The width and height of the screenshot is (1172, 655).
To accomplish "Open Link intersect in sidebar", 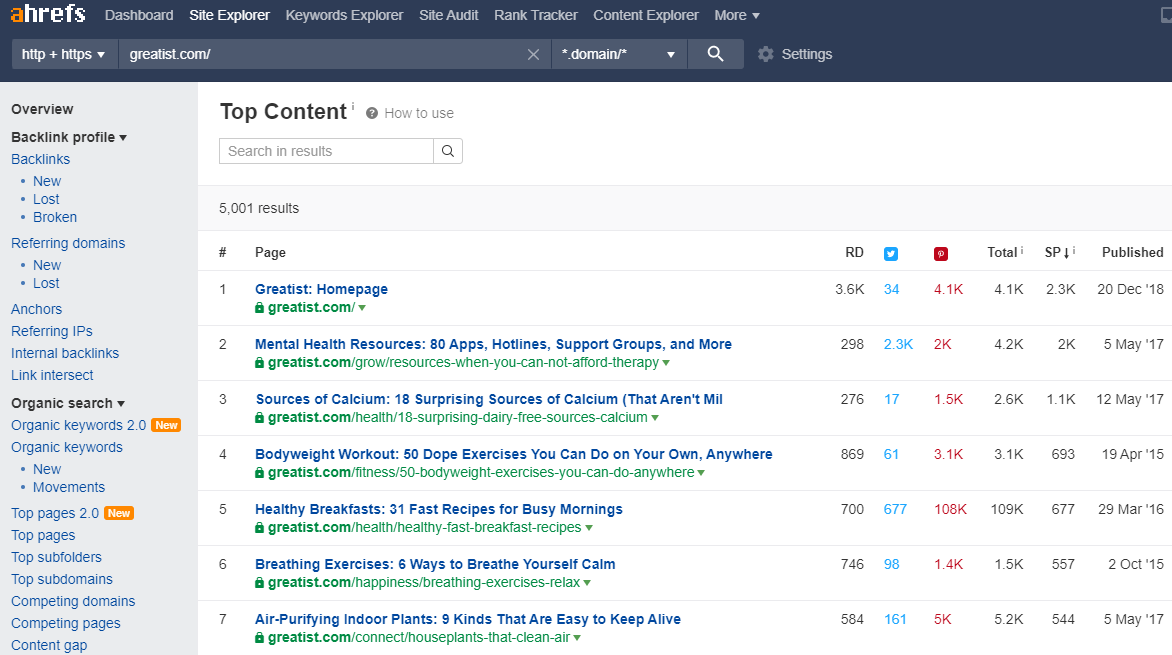I will click(x=52, y=375).
